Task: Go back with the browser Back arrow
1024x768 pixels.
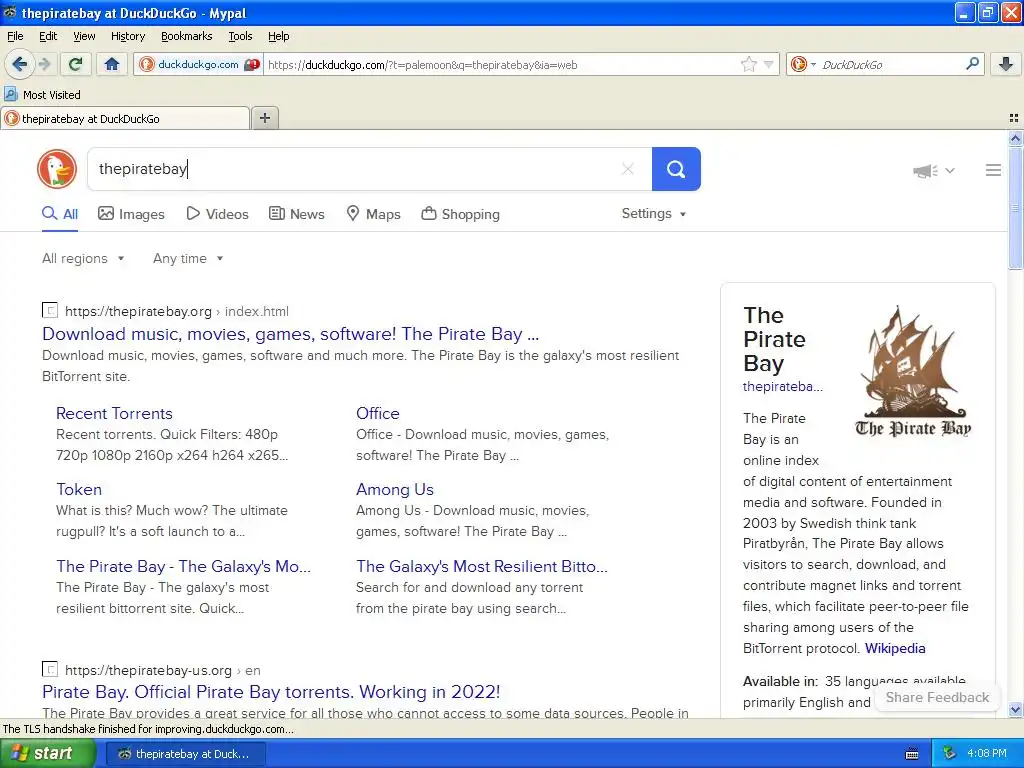Action: click(19, 64)
